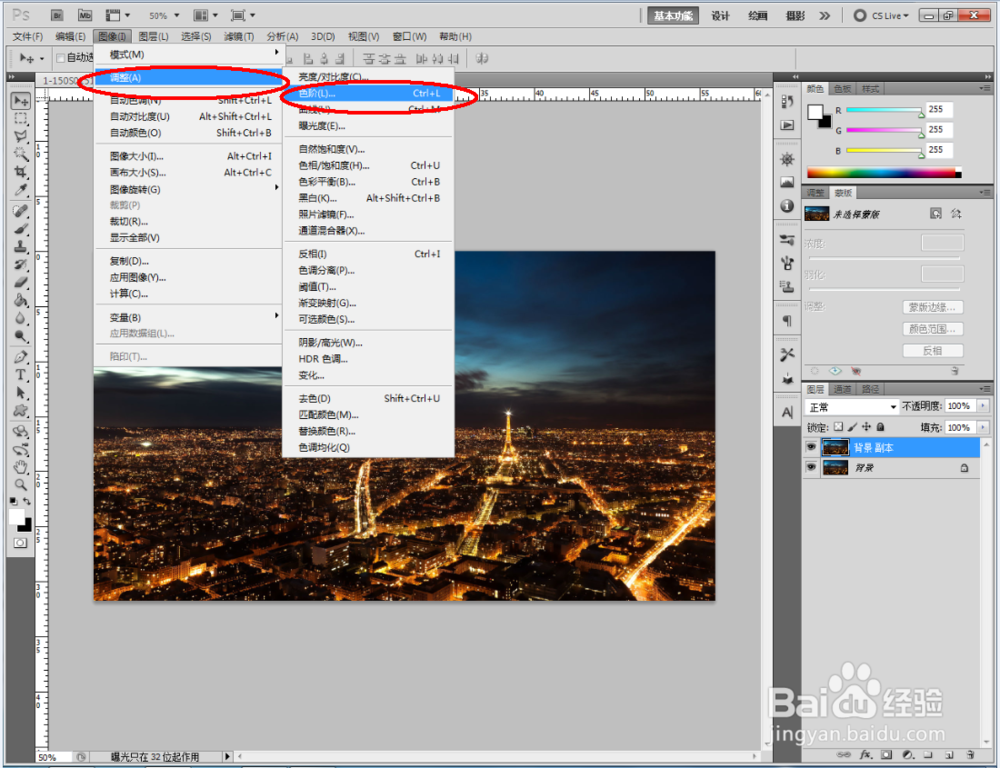This screenshot has height=768, width=1000.
Task: Select the Eraser tool
Action: coord(20,283)
